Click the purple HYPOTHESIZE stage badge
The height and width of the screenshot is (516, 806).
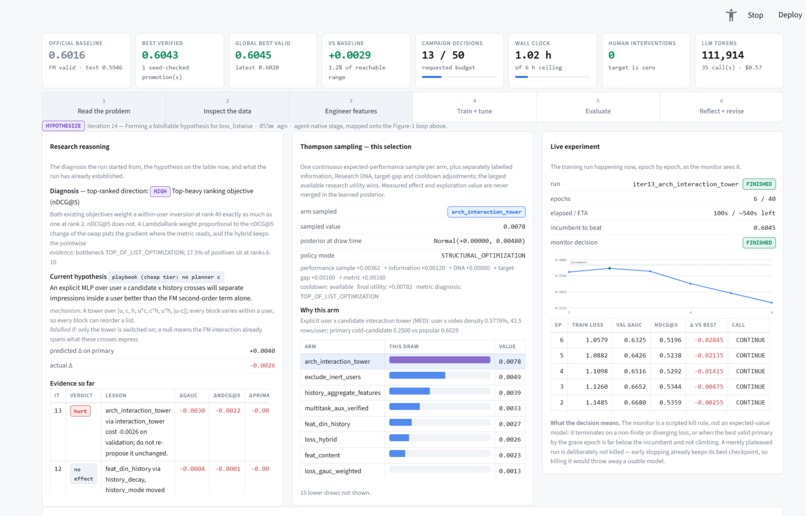point(63,126)
